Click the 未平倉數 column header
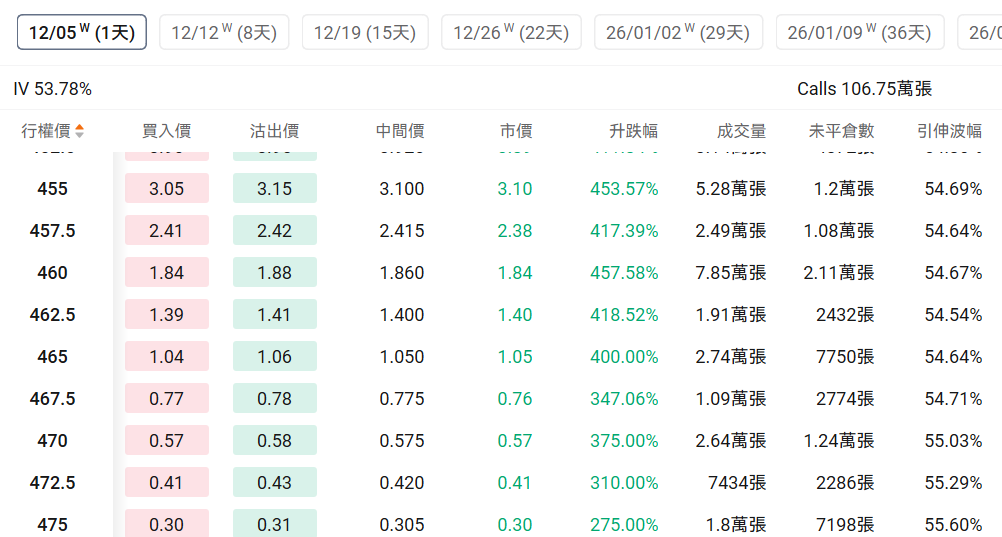Viewport: 1002px width, 537px height. pos(841,131)
